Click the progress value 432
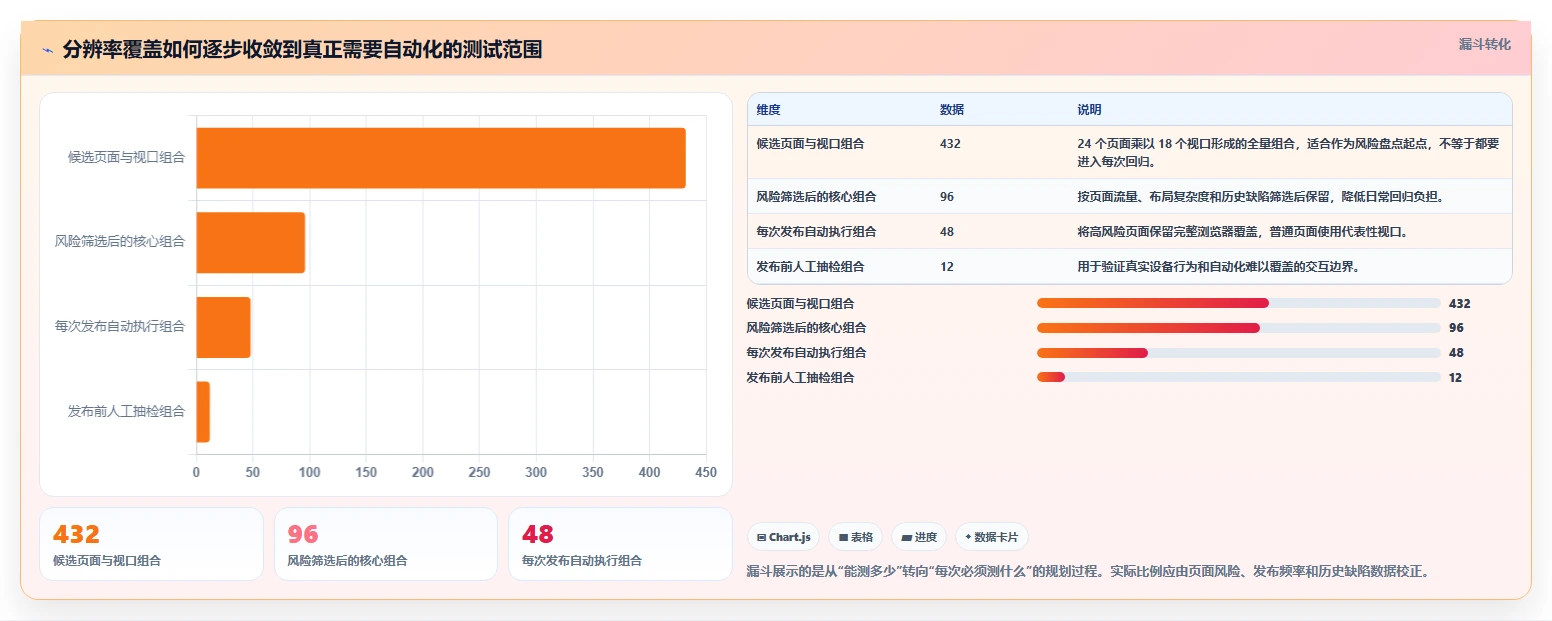Screen dimensions: 1552x621 tap(1459, 303)
